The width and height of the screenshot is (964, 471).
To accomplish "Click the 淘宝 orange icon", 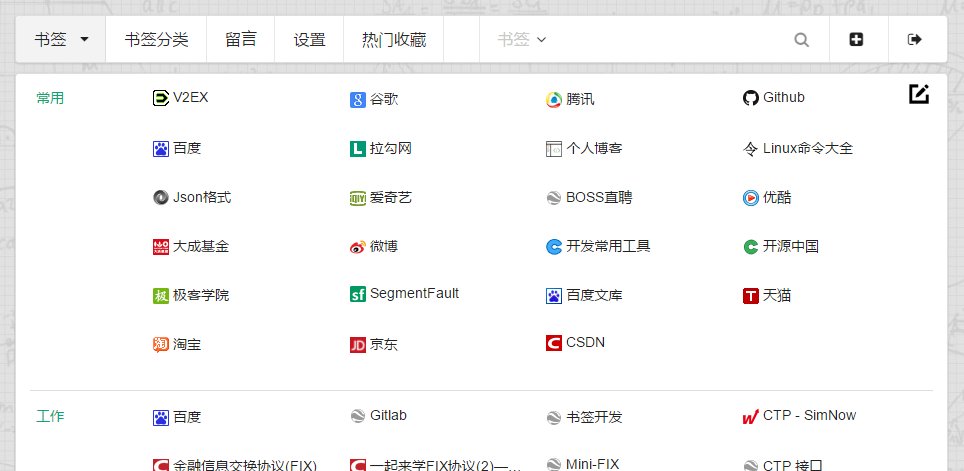I will (x=161, y=345).
